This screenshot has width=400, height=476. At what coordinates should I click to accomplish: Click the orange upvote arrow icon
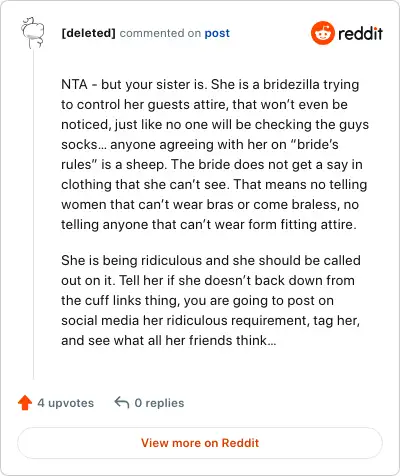pyautogui.click(x=25, y=403)
